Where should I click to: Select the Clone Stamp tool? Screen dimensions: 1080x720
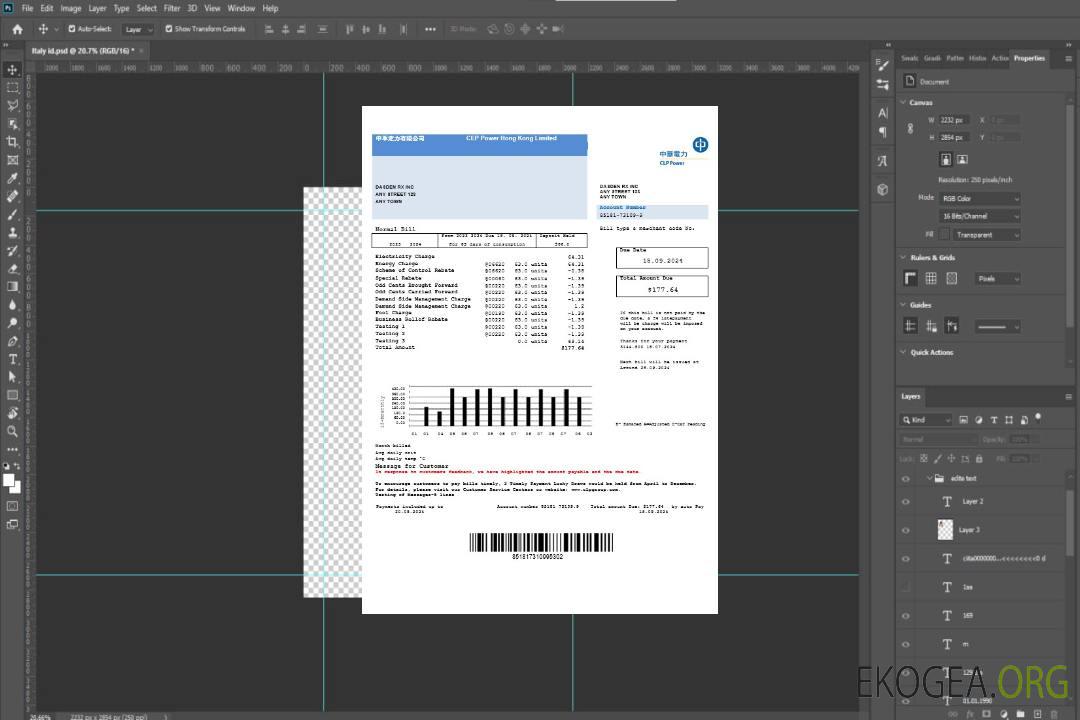click(x=12, y=233)
